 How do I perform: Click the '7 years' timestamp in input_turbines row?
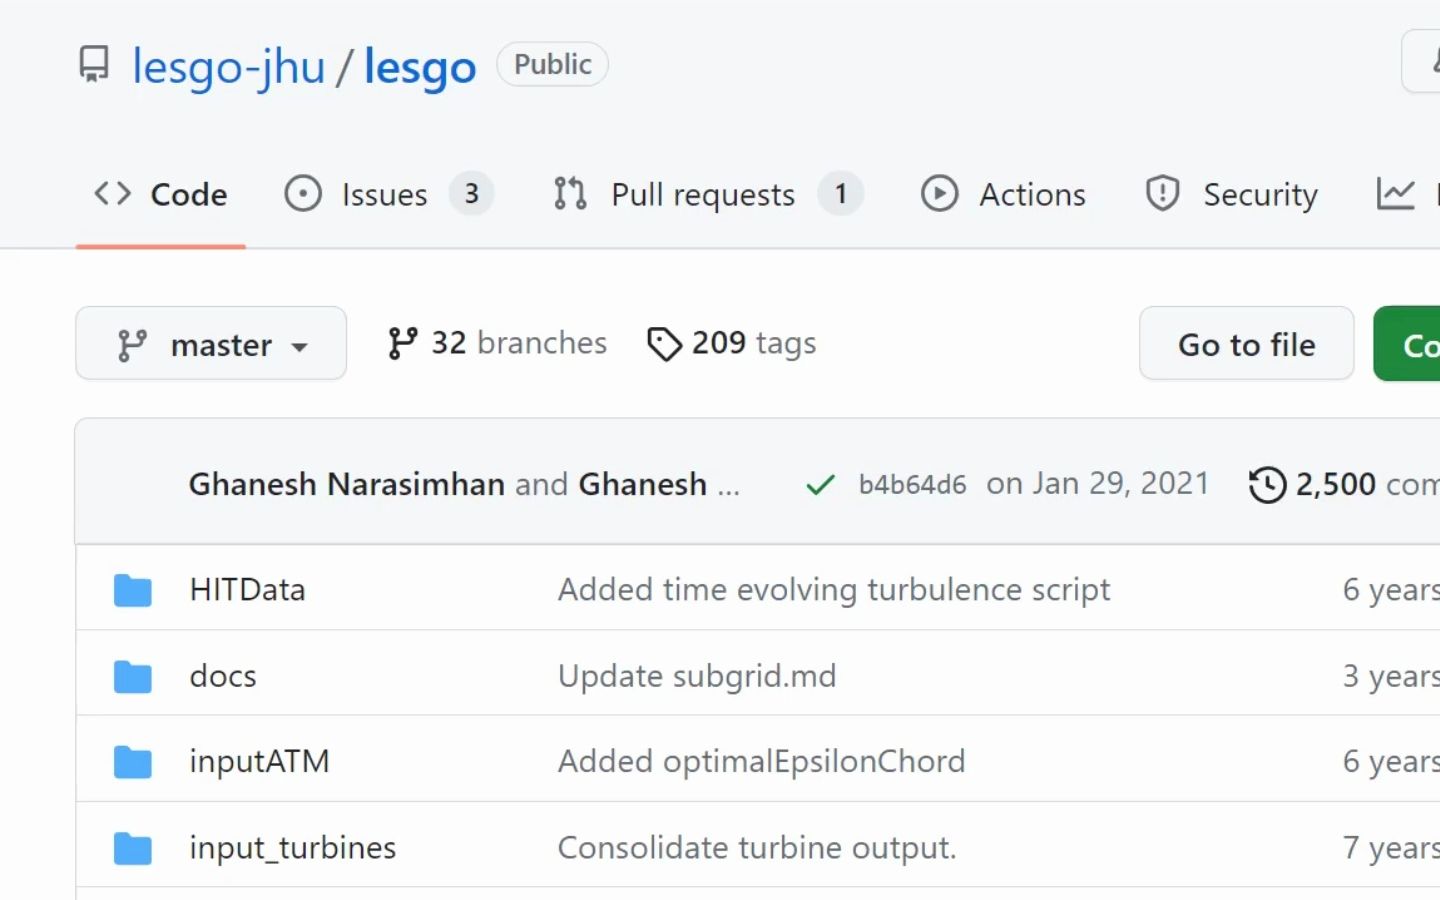coord(1391,847)
